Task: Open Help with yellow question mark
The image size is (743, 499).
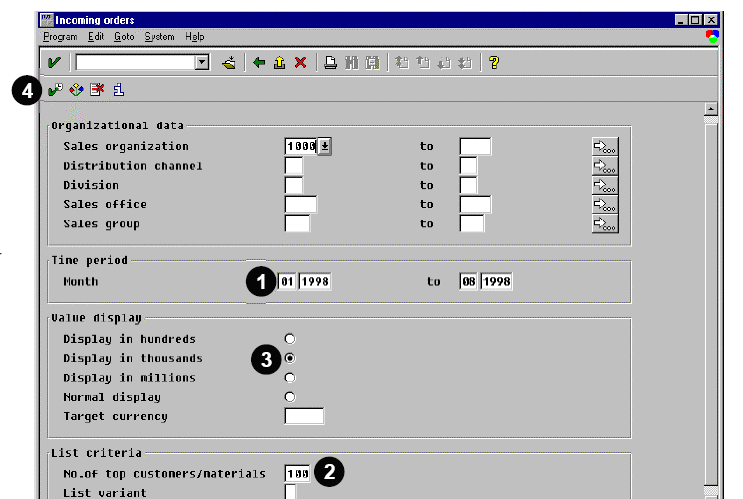Action: 494,63
